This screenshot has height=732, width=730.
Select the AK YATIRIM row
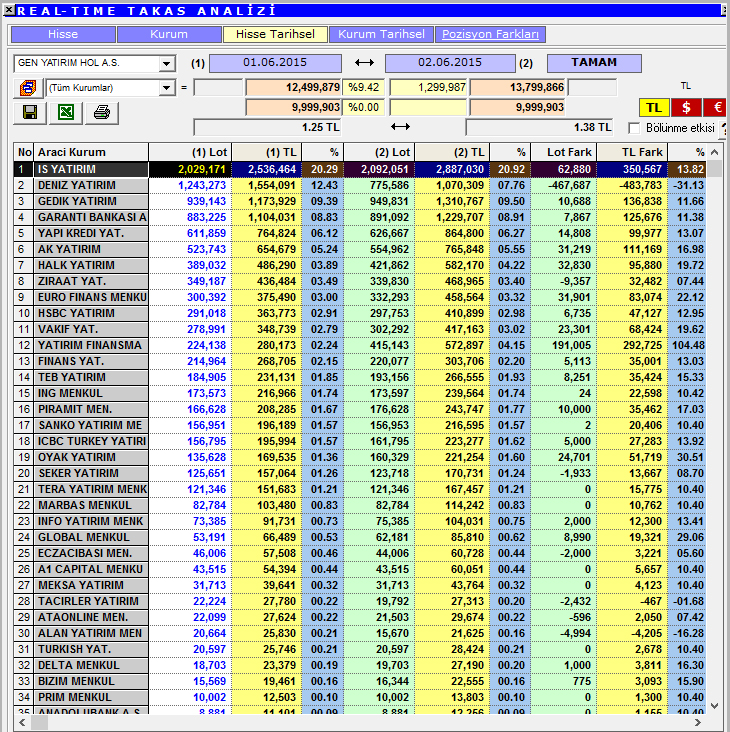point(360,249)
